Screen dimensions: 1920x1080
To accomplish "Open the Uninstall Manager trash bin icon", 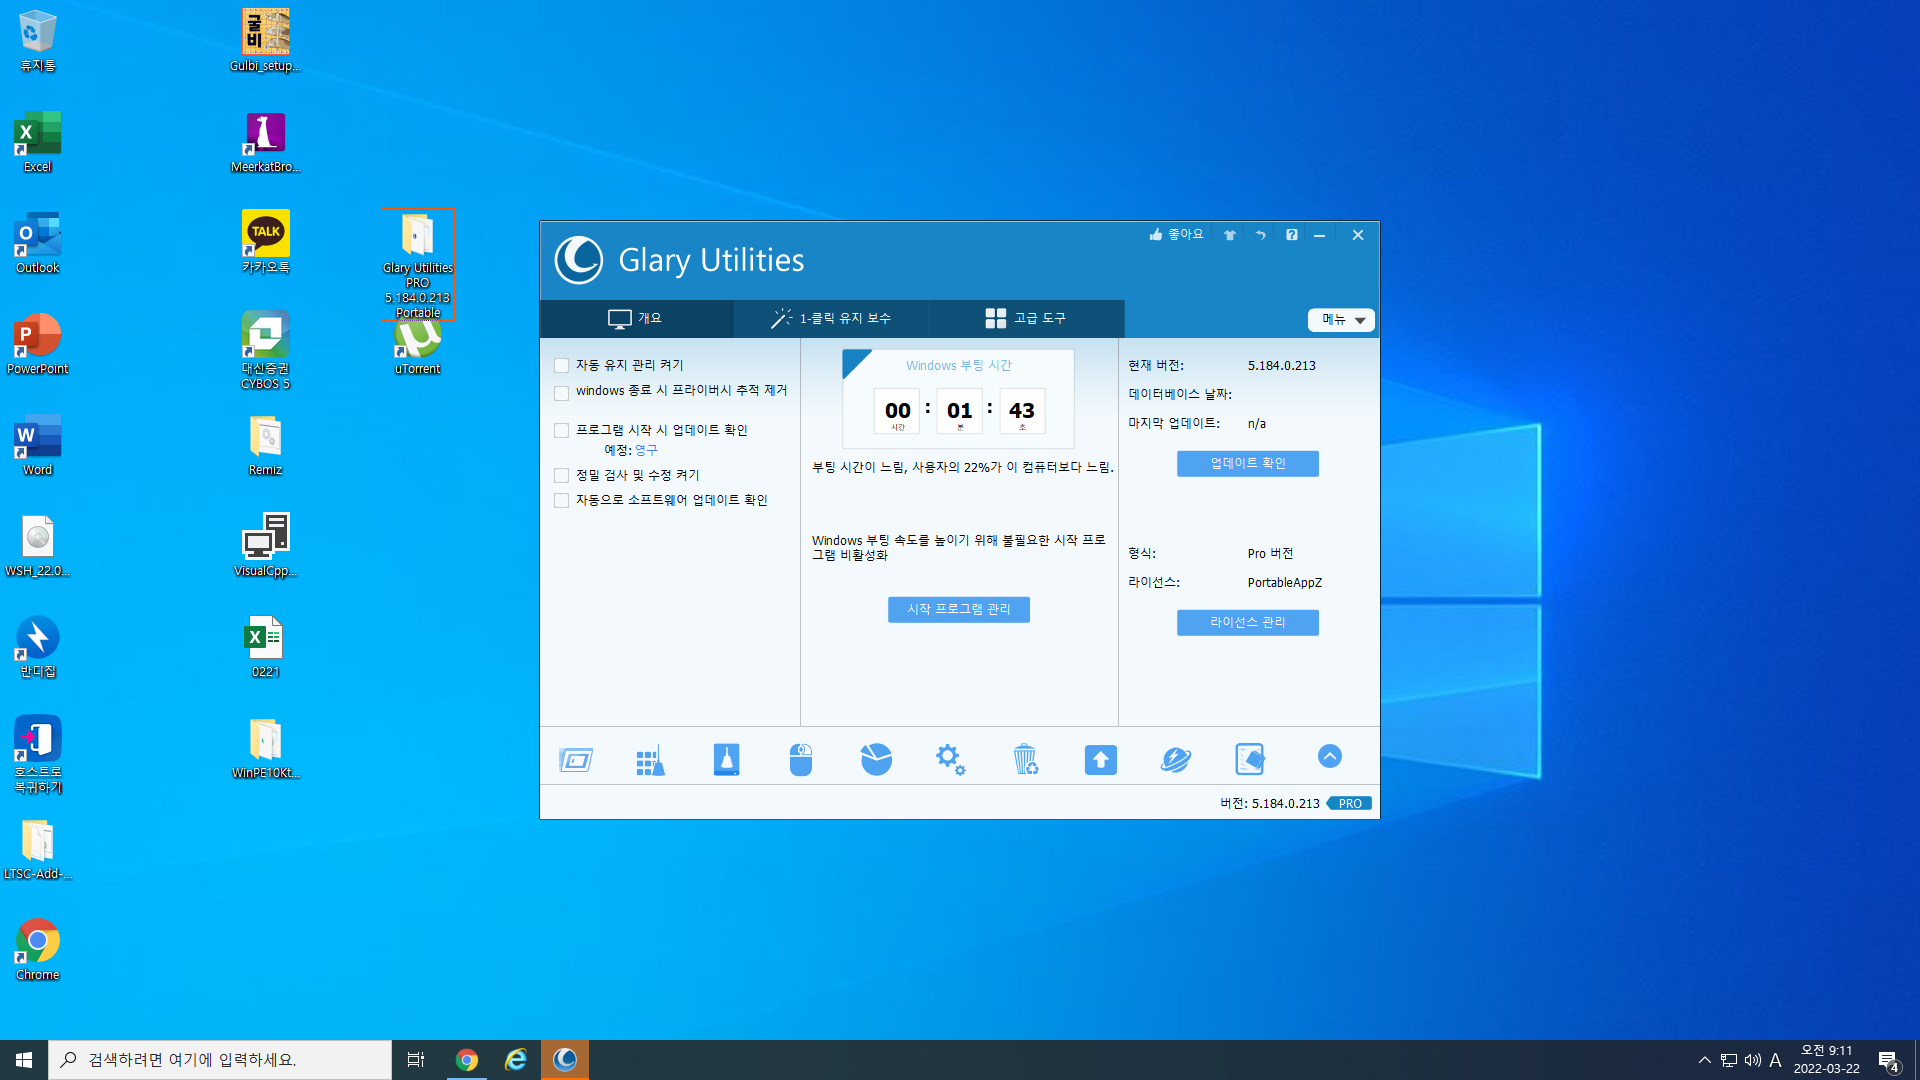I will click(1025, 760).
